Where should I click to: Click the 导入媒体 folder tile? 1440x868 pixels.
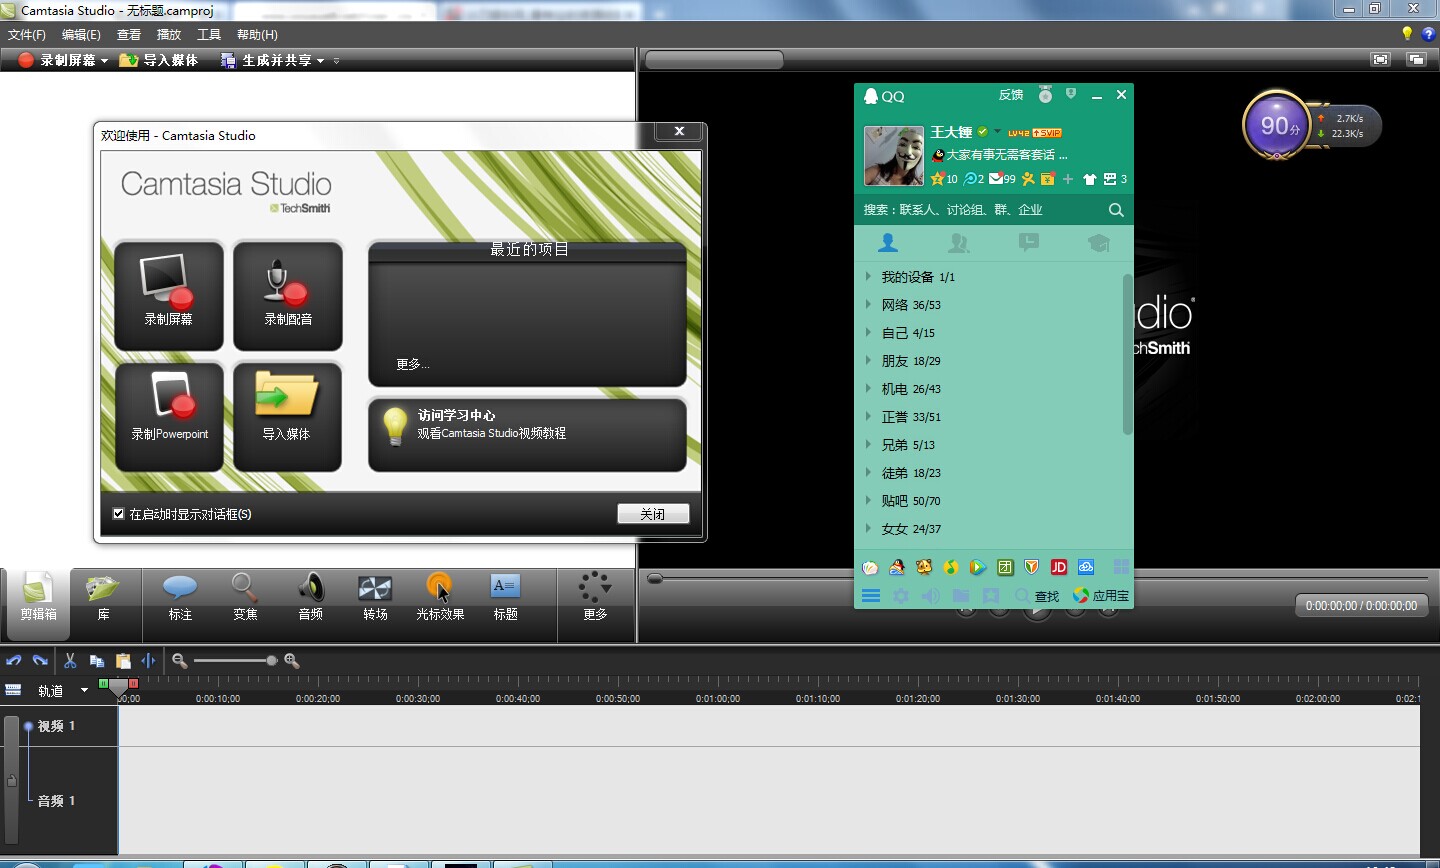[287, 417]
